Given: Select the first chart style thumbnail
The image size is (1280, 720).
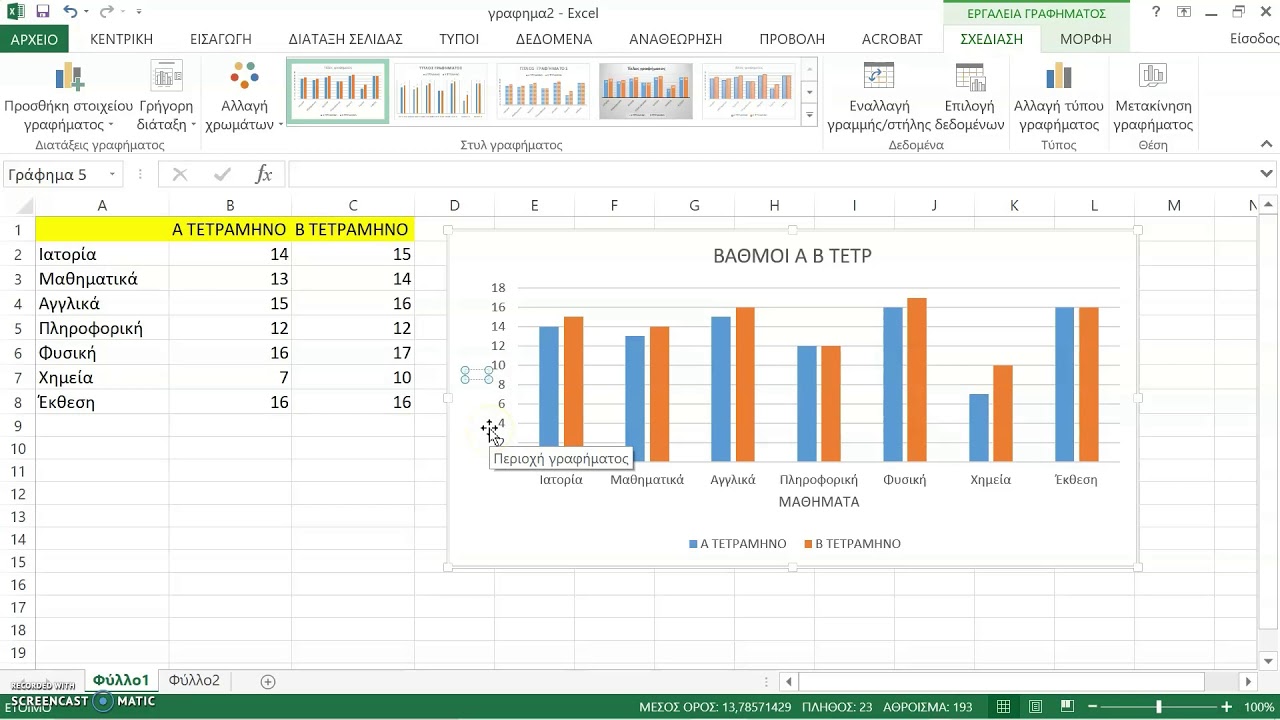Looking at the screenshot, I should click(338, 91).
